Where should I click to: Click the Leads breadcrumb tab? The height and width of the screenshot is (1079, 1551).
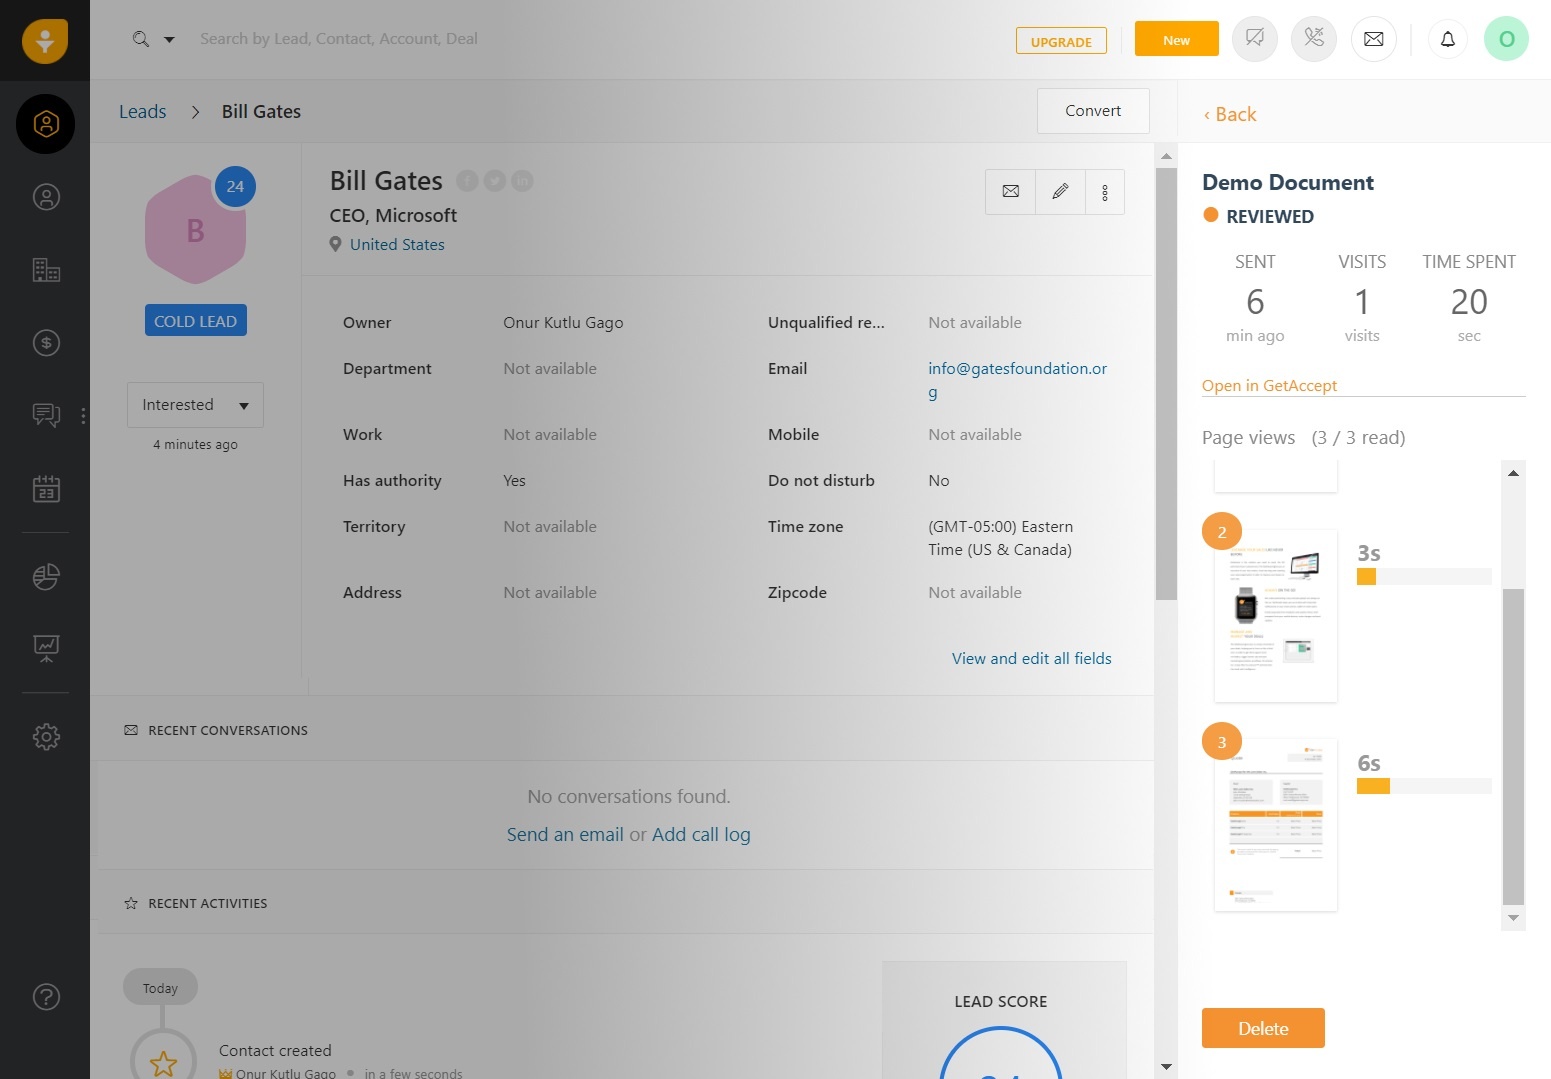coord(142,111)
